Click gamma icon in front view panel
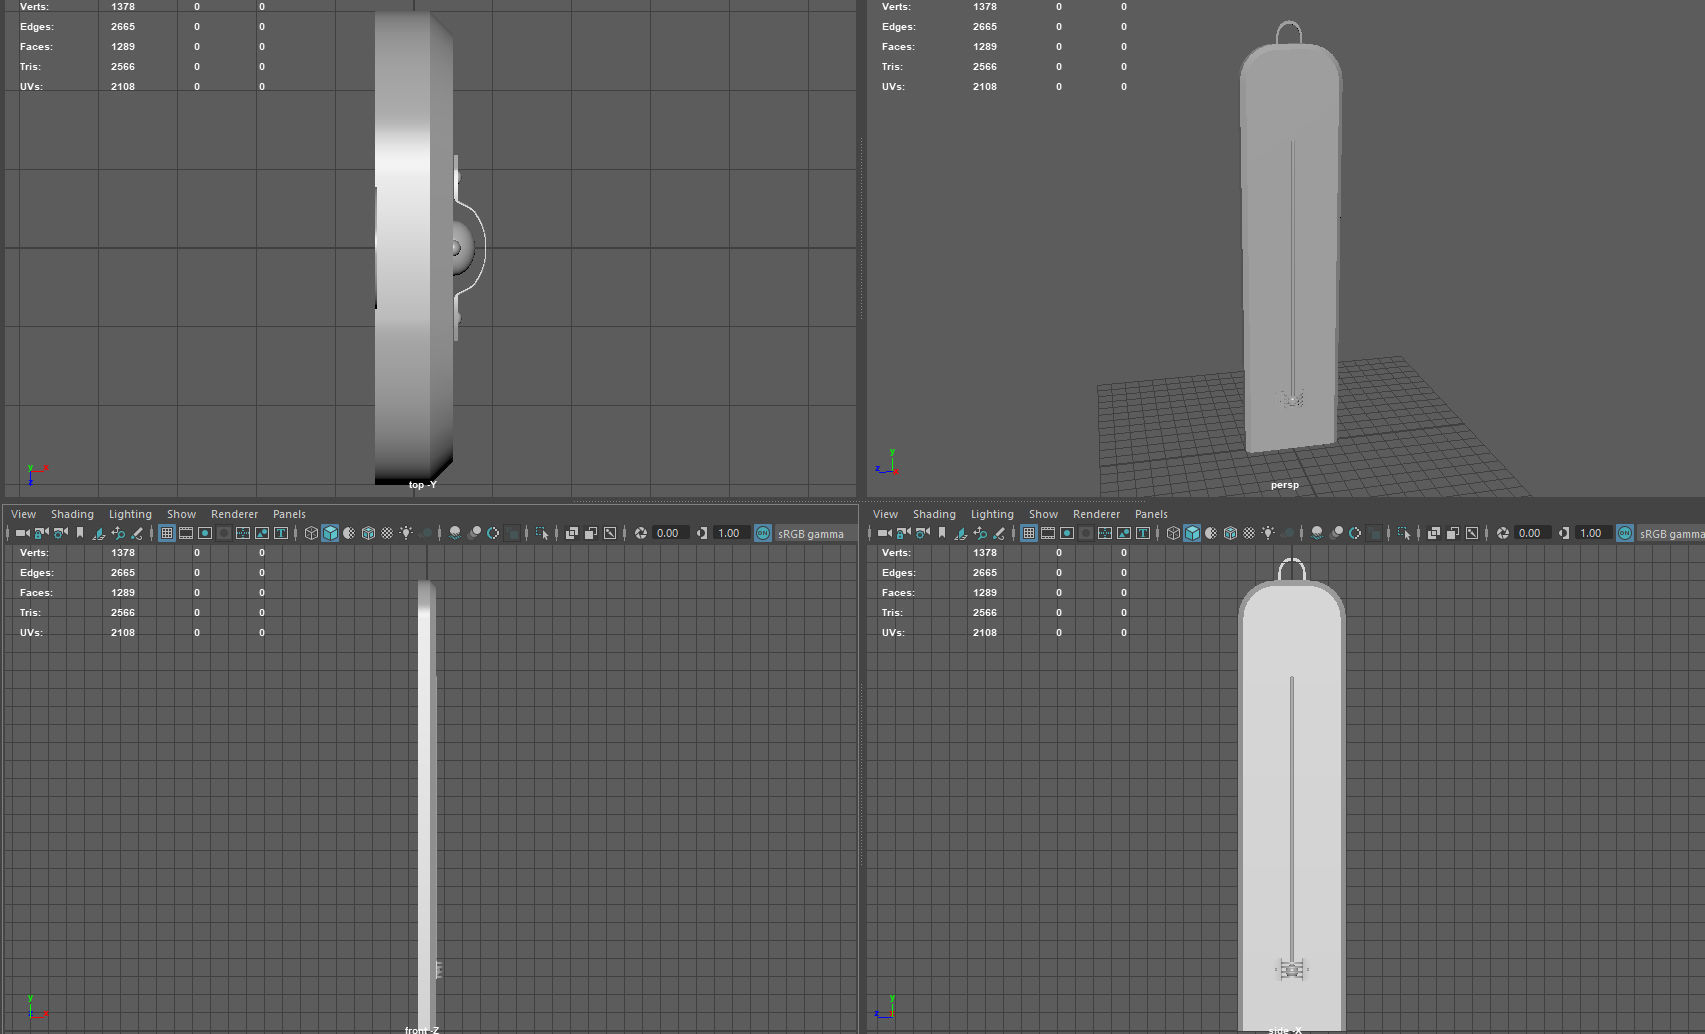The width and height of the screenshot is (1705, 1034). [702, 533]
